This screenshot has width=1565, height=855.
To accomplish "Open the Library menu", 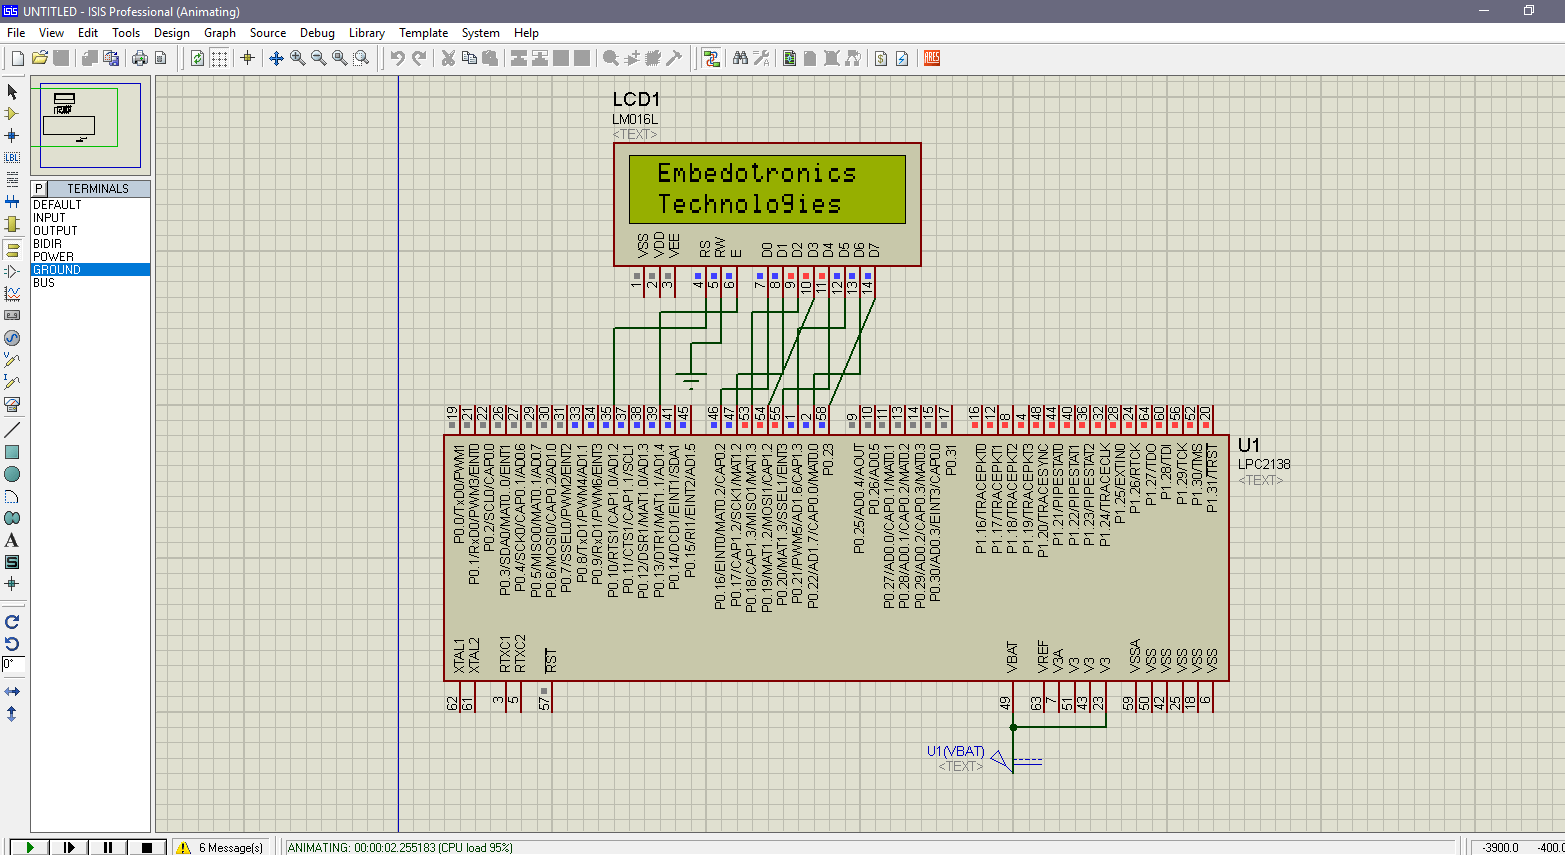I will point(366,33).
